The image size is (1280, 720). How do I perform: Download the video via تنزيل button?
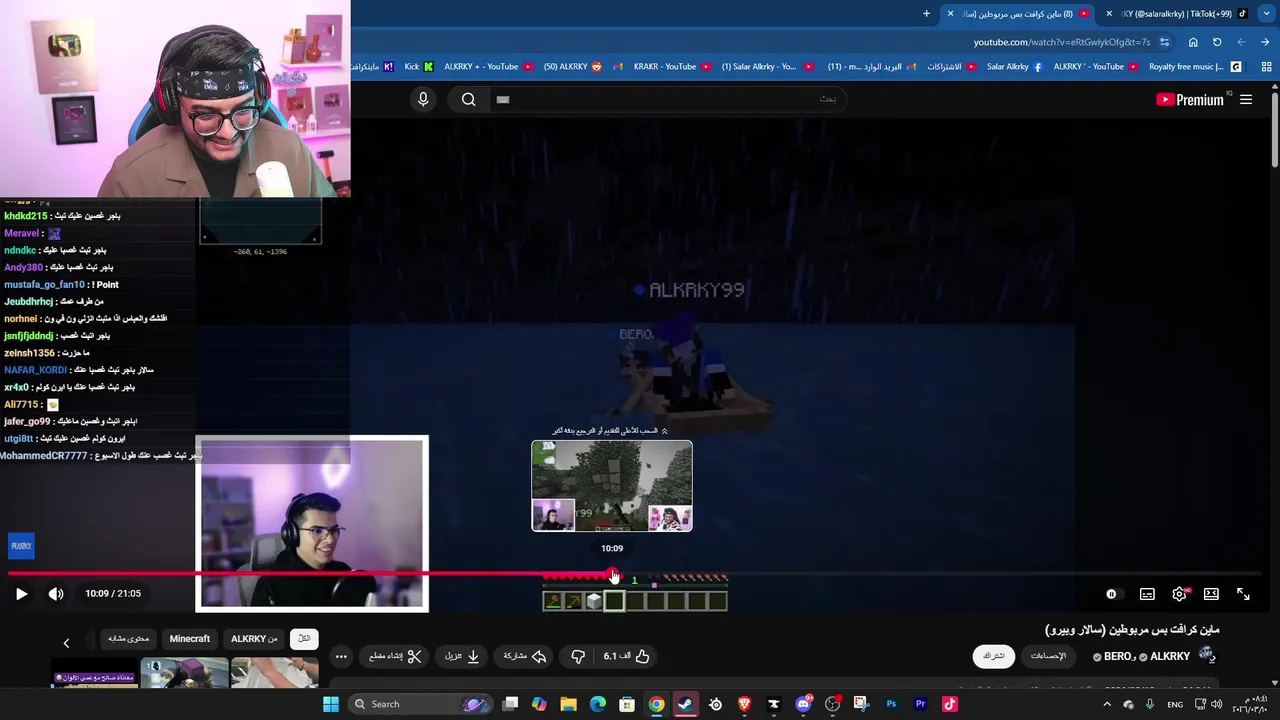click(x=462, y=656)
